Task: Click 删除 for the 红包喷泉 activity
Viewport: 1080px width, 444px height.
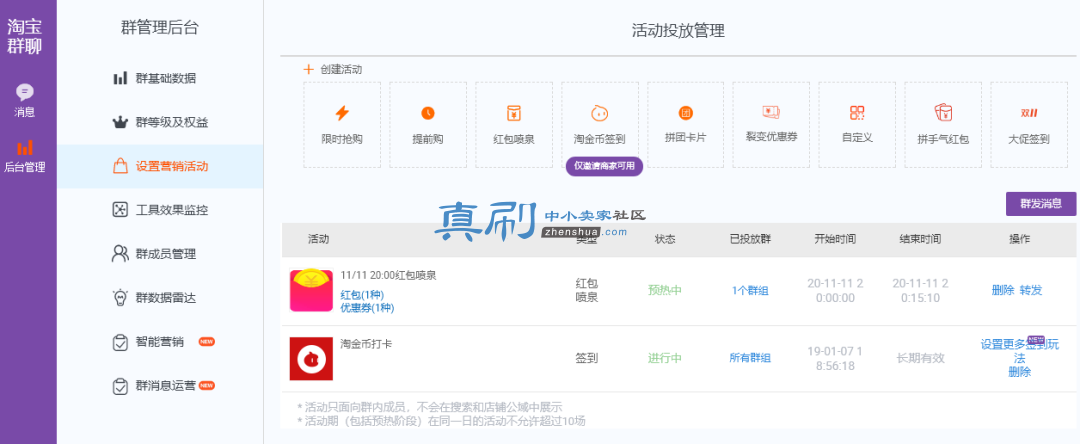Action: click(x=1003, y=290)
